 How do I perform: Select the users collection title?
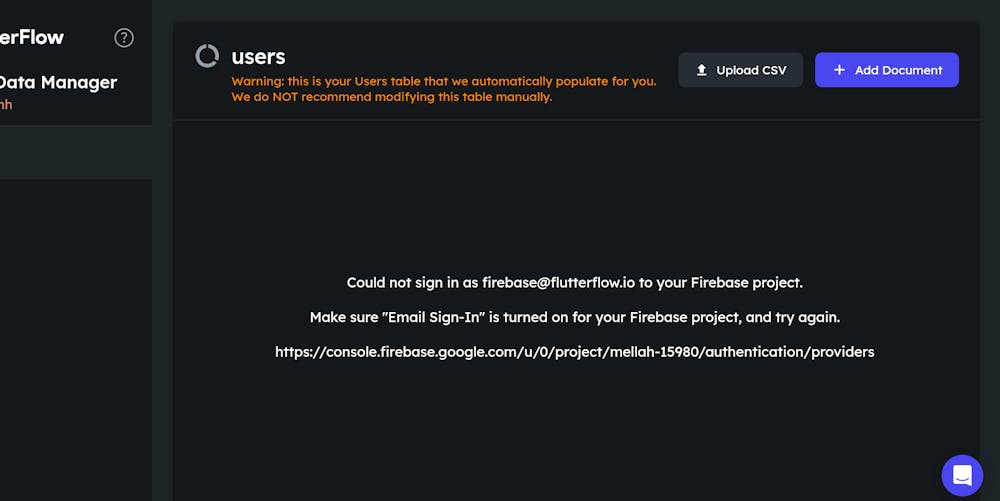pos(258,57)
